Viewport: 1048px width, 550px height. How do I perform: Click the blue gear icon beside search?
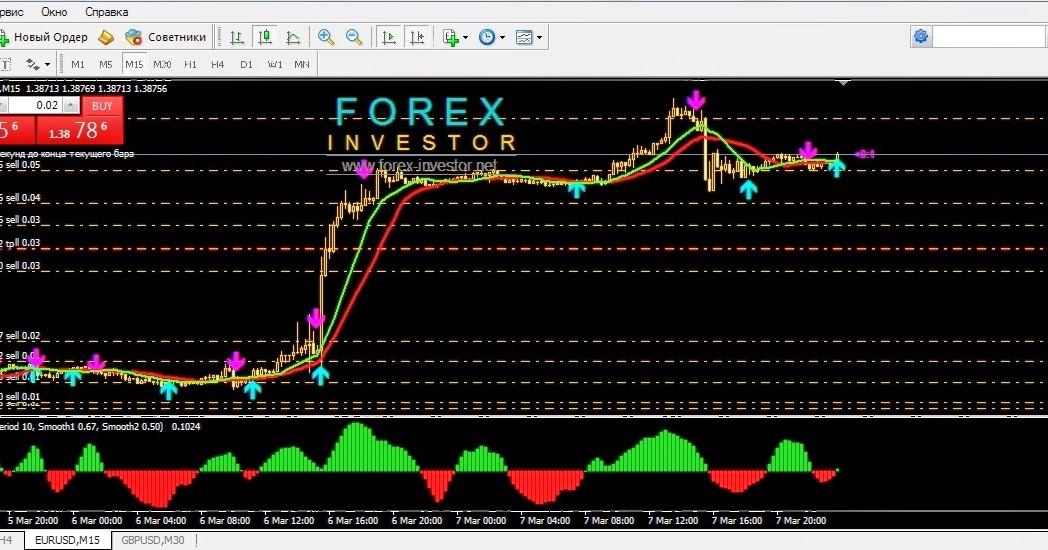coord(921,36)
